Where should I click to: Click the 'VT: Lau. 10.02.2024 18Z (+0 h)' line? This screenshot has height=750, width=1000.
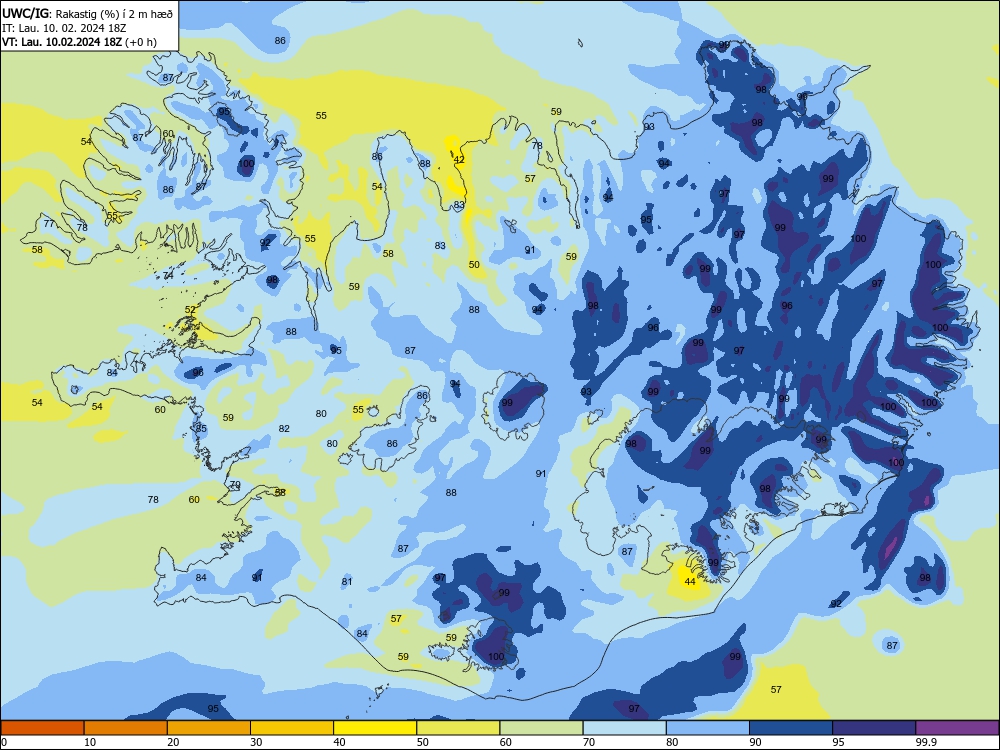pos(79,42)
